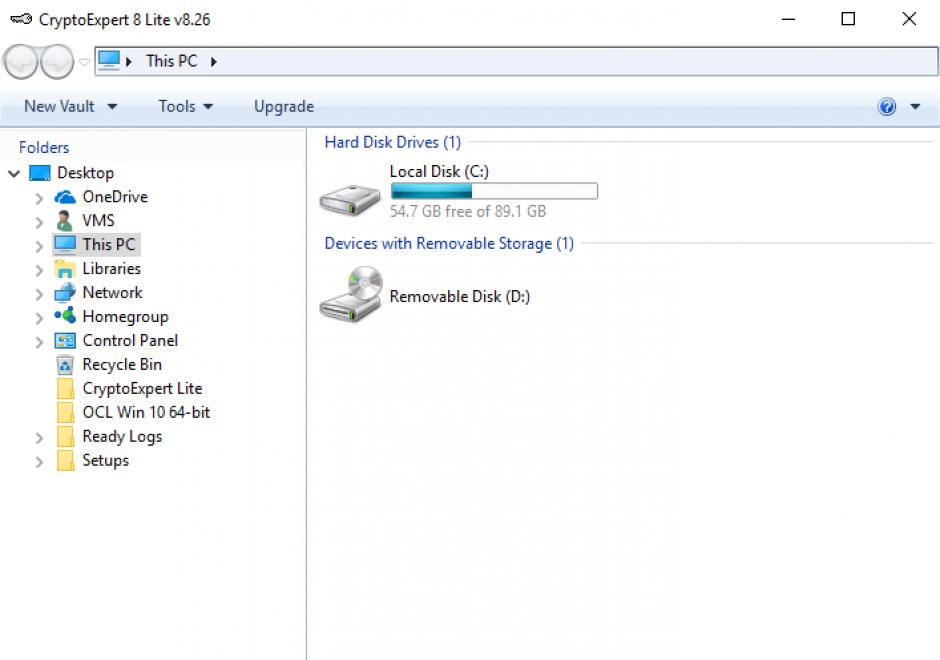Click the OCL Win 10 64-bit folder icon
Image resolution: width=940 pixels, height=660 pixels.
pyautogui.click(x=65, y=412)
